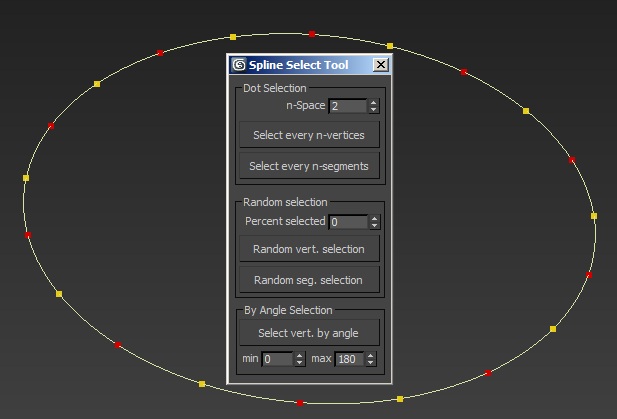The height and width of the screenshot is (419, 617).
Task: Raise Percent selected using up arrow
Action: point(375,218)
